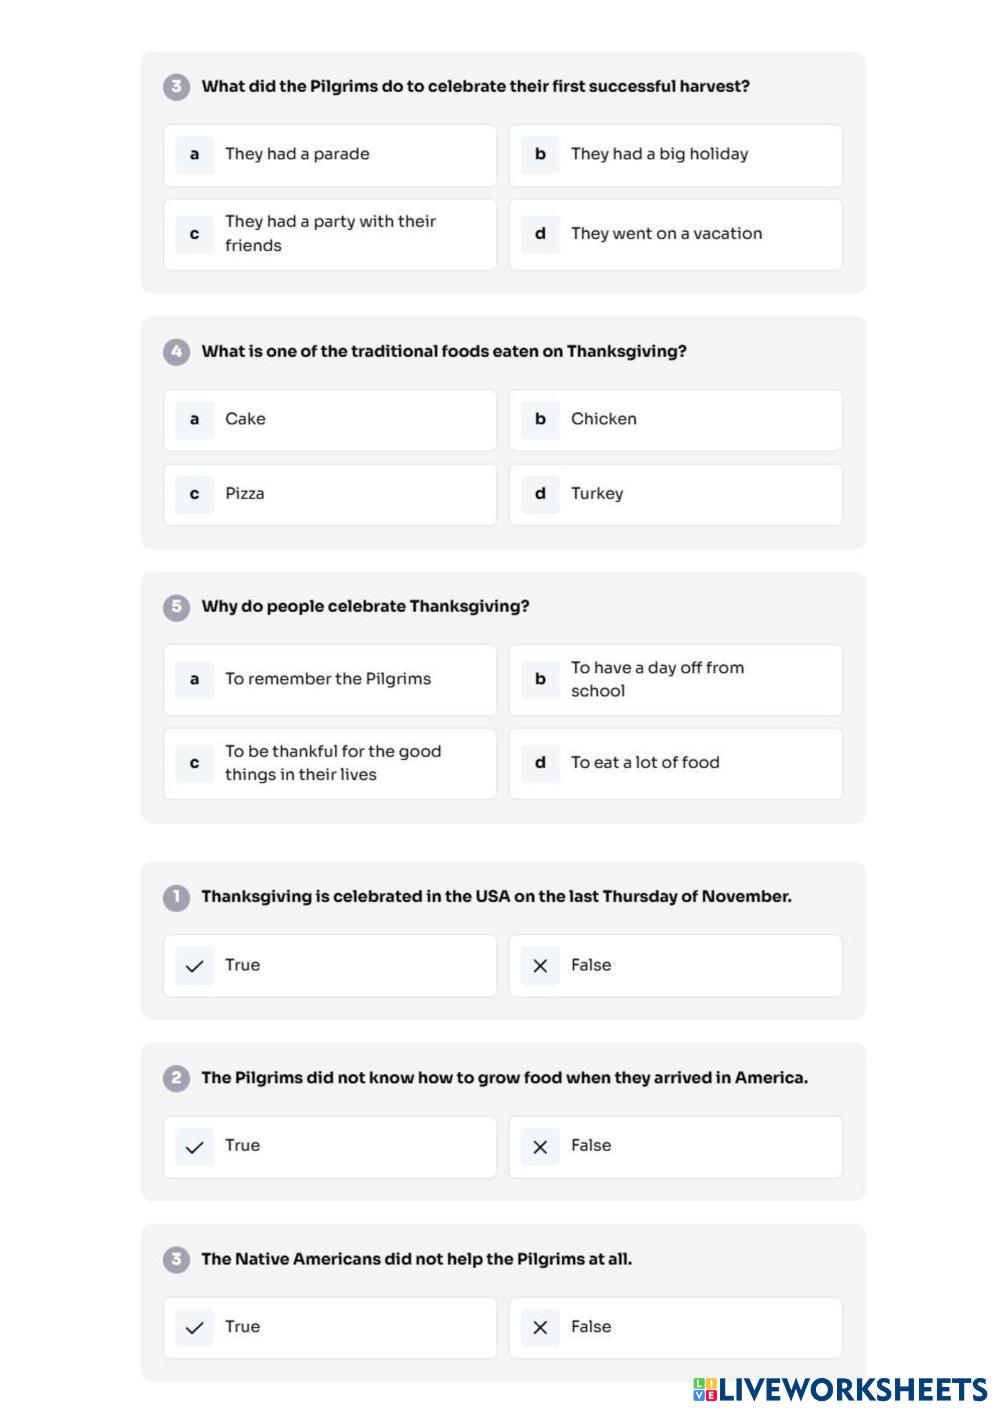The image size is (1000, 1414).
Task: Mark False for Pilgrims did not know growing food
Action: [675, 1147]
